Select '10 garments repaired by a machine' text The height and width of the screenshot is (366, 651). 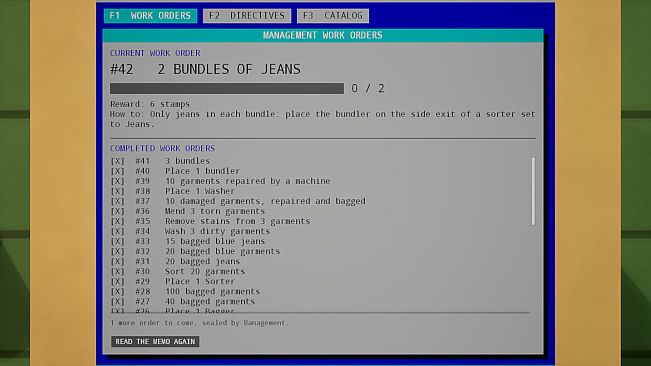coord(247,181)
